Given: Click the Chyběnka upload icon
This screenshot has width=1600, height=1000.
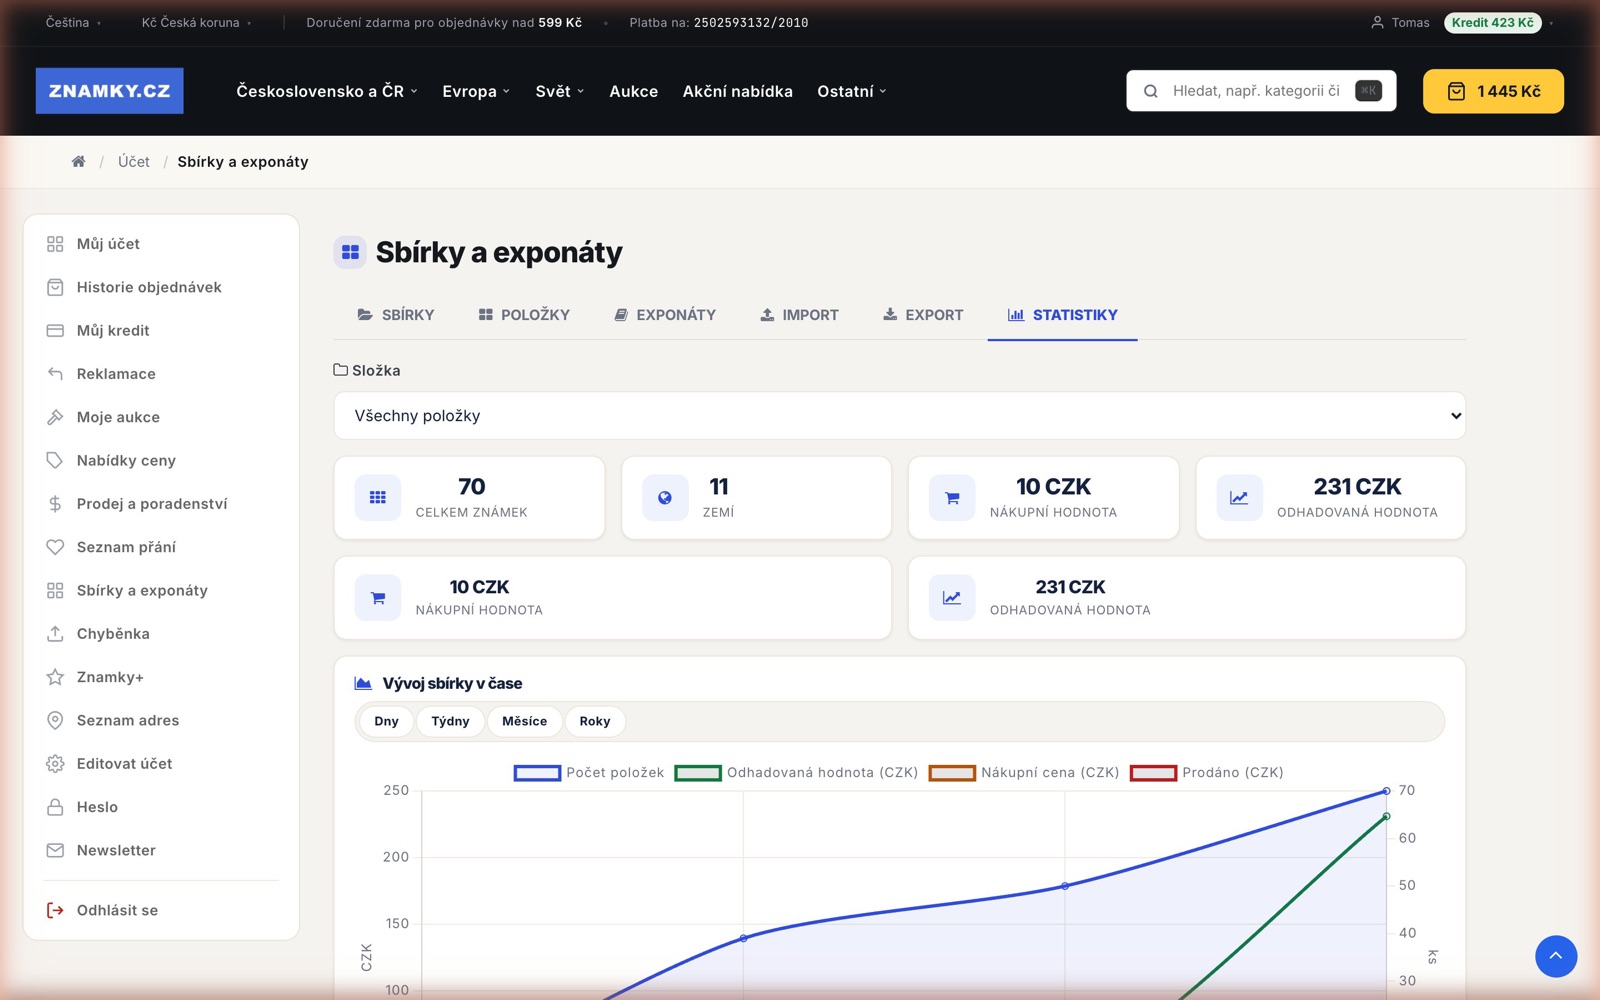Looking at the screenshot, I should click(x=55, y=634).
